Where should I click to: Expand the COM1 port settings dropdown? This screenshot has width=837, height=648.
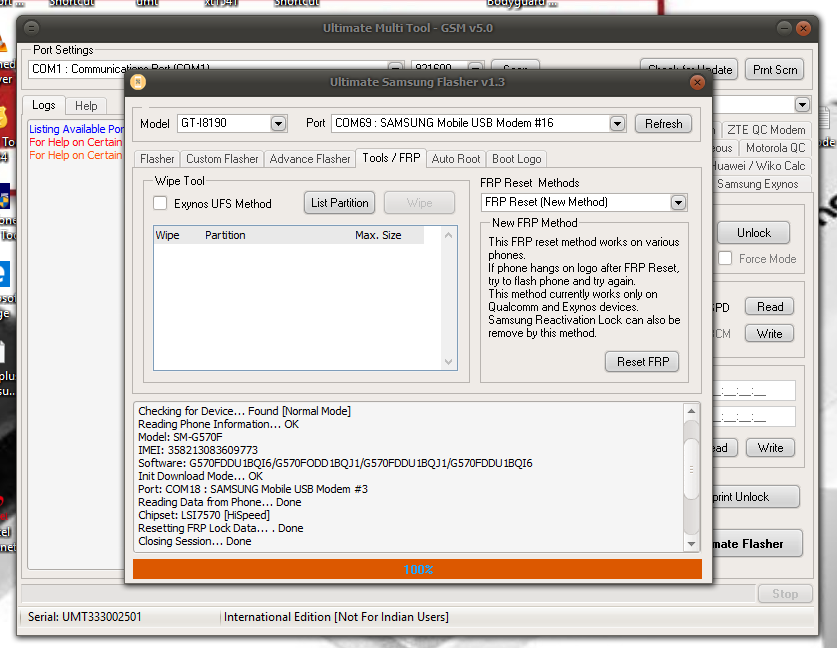tap(396, 68)
